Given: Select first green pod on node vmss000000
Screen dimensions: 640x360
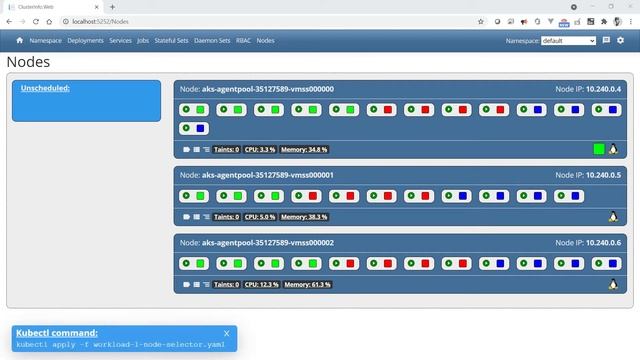Looking at the screenshot, I should click(x=194, y=109).
